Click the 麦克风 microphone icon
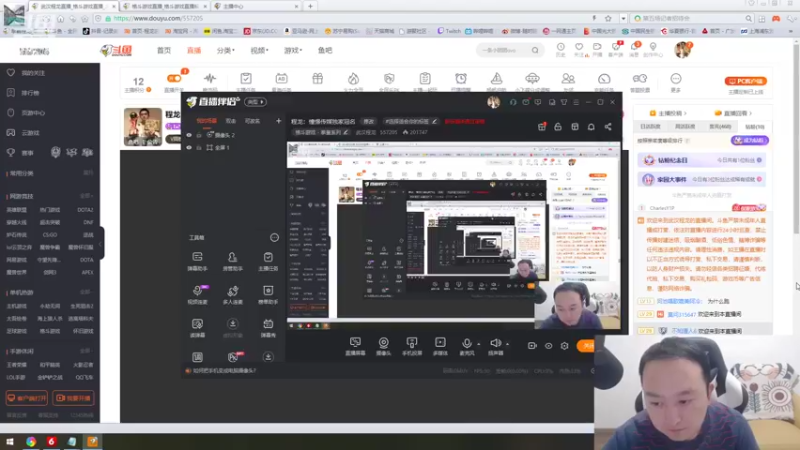800x450 pixels. tap(466, 343)
